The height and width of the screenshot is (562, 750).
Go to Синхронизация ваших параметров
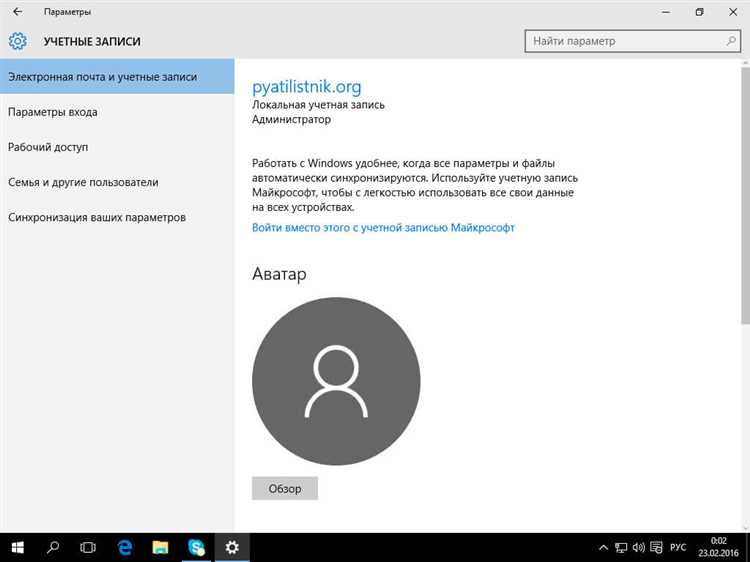(97, 217)
